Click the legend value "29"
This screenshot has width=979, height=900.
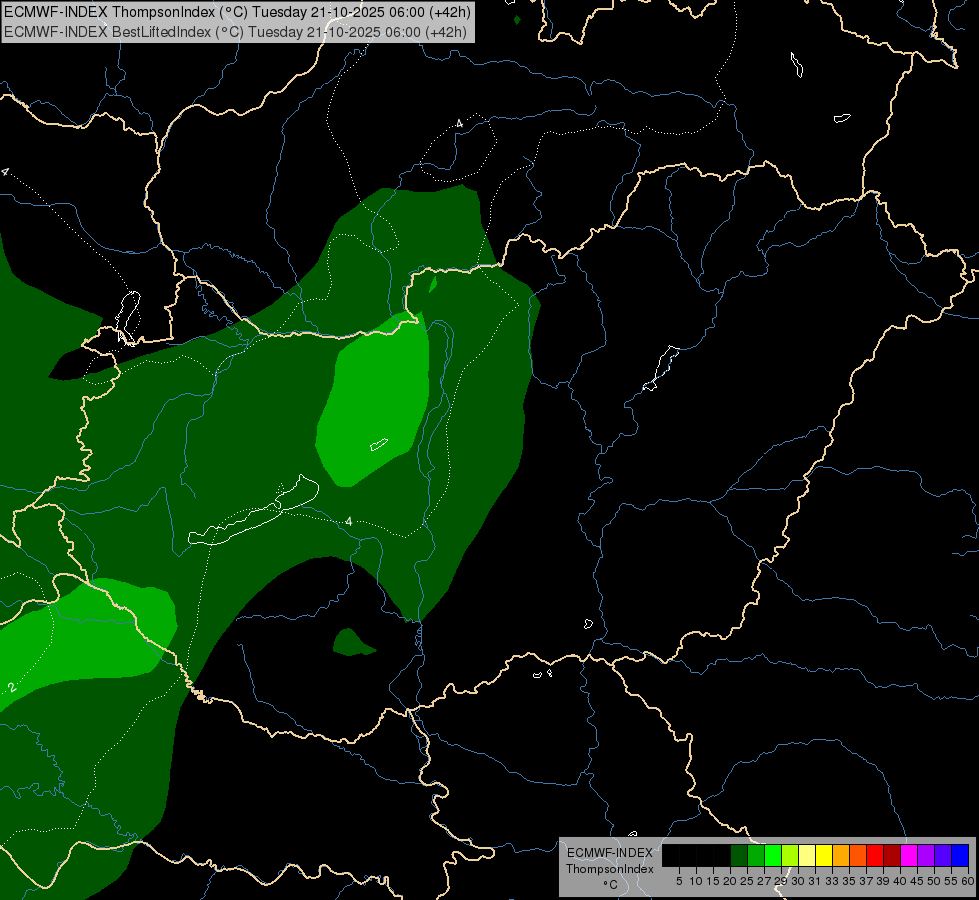[x=782, y=881]
